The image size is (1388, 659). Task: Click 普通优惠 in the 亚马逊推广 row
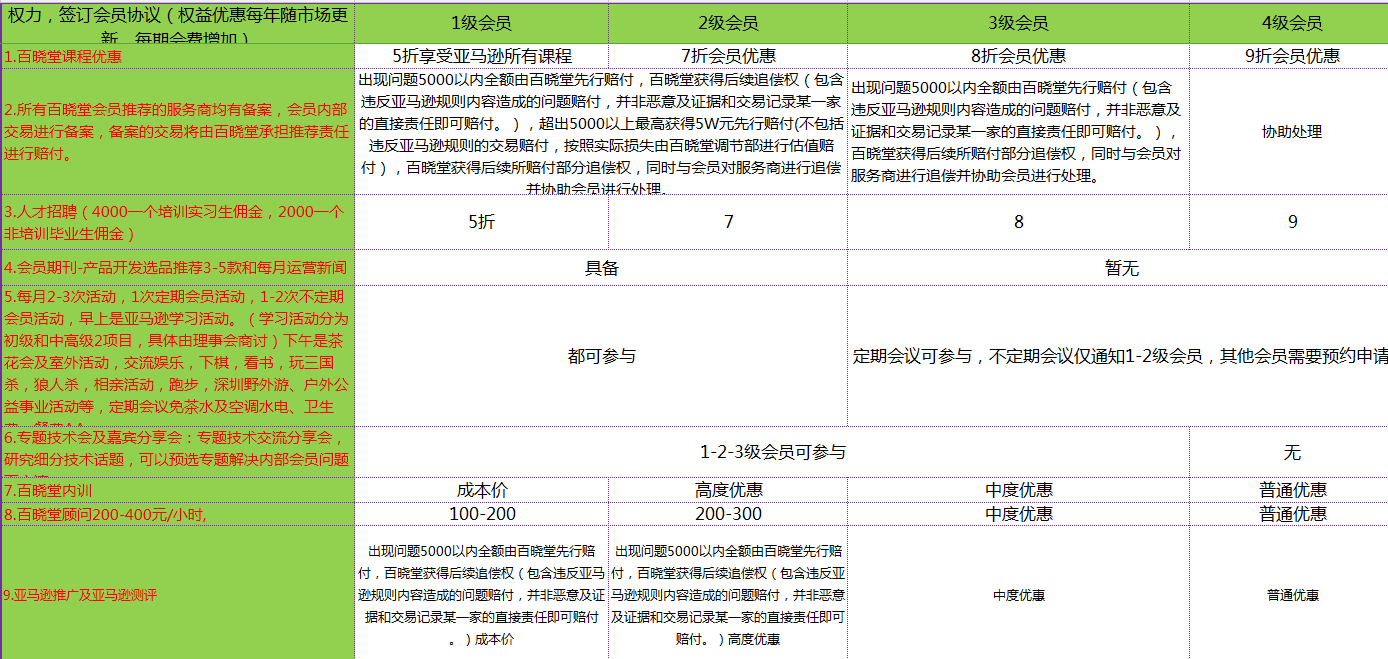coord(1289,593)
